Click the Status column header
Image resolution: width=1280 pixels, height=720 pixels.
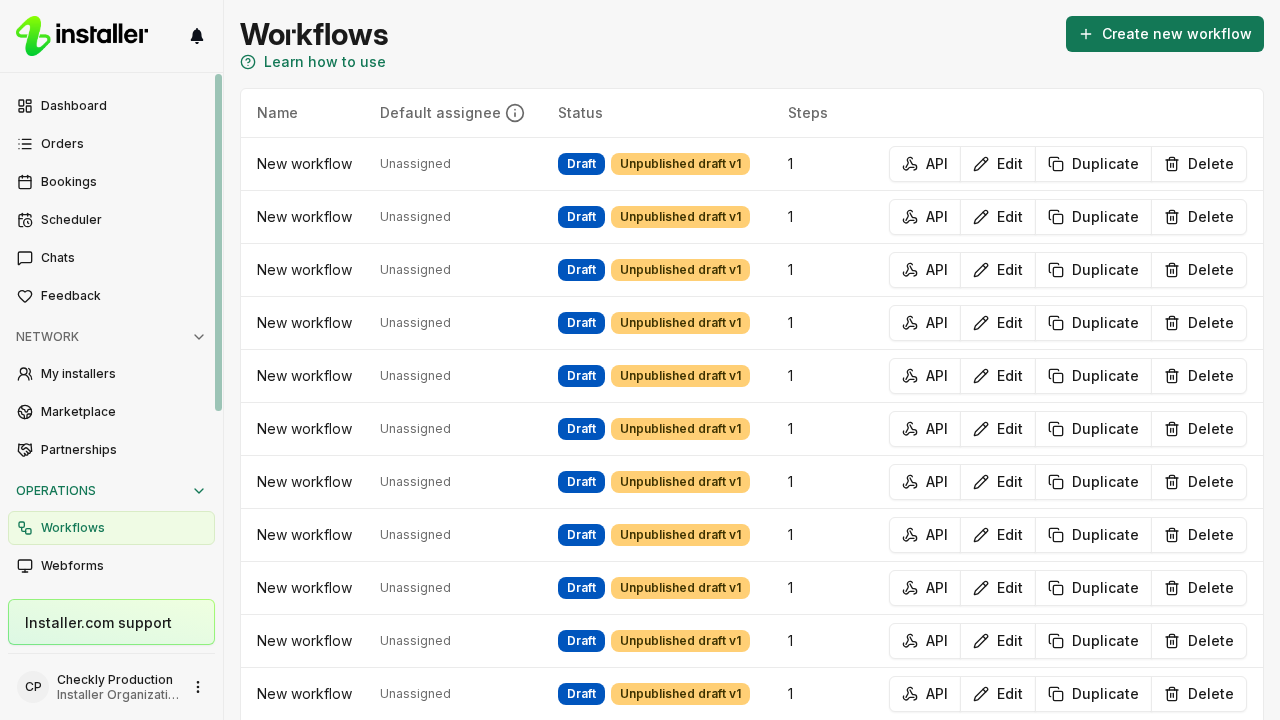[x=580, y=113]
